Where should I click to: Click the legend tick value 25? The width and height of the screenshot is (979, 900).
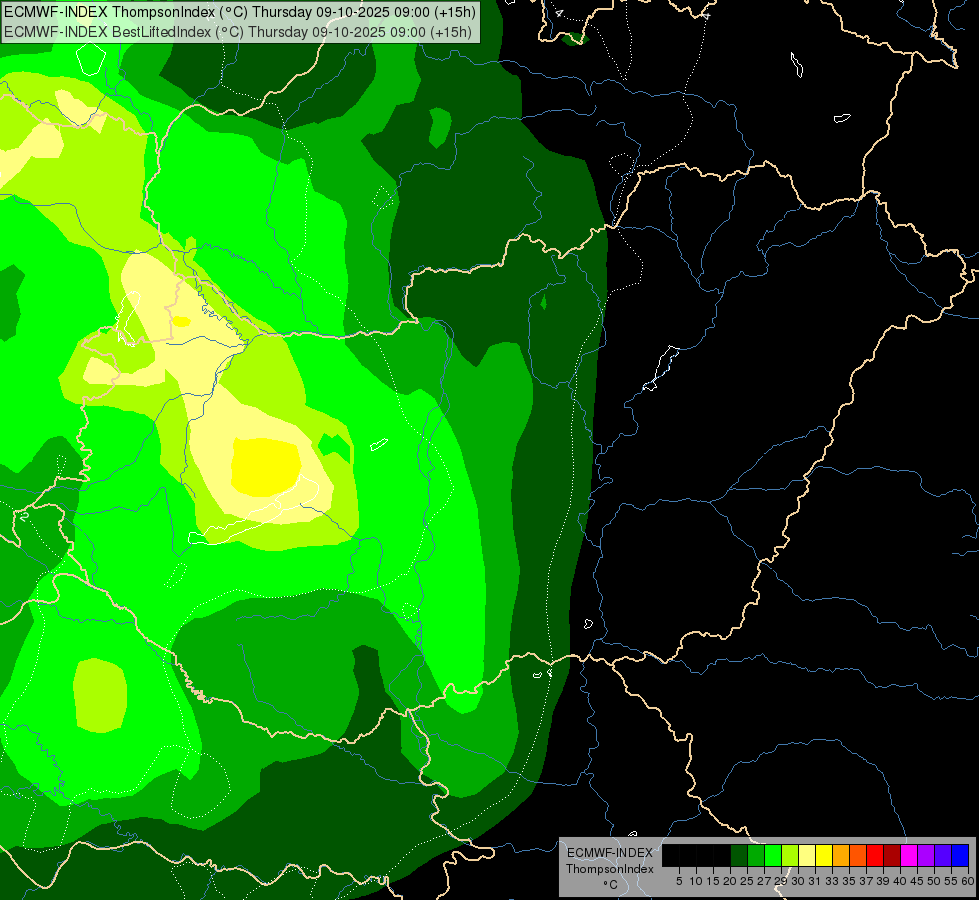tap(747, 881)
